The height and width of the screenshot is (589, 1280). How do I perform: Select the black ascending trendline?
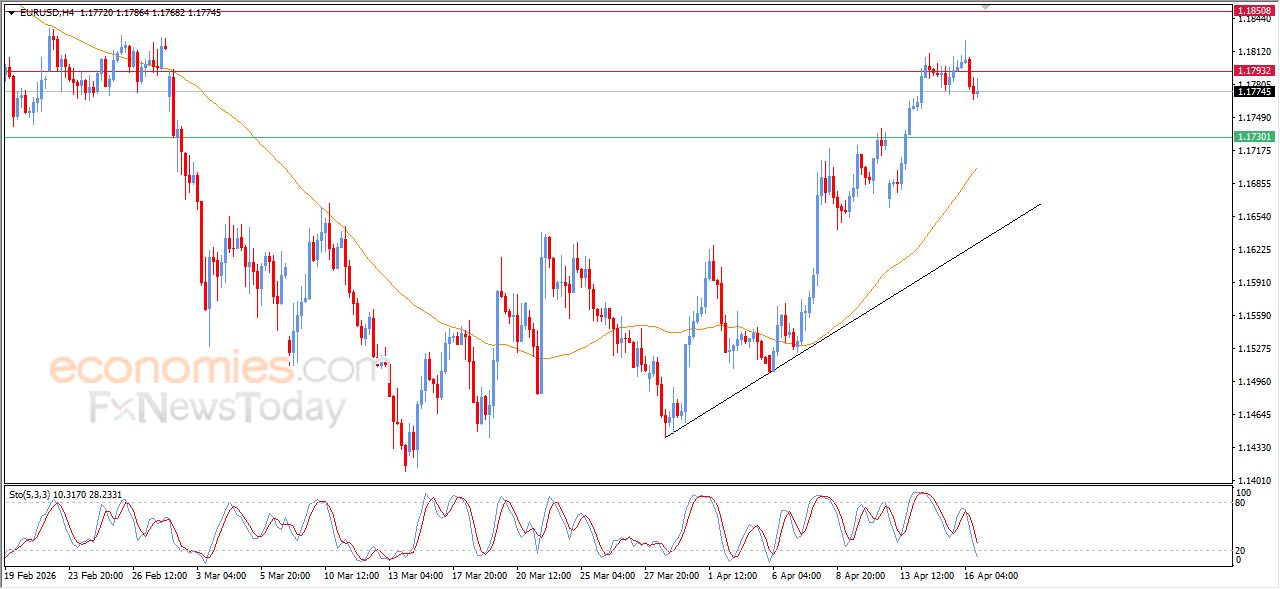pos(853,320)
